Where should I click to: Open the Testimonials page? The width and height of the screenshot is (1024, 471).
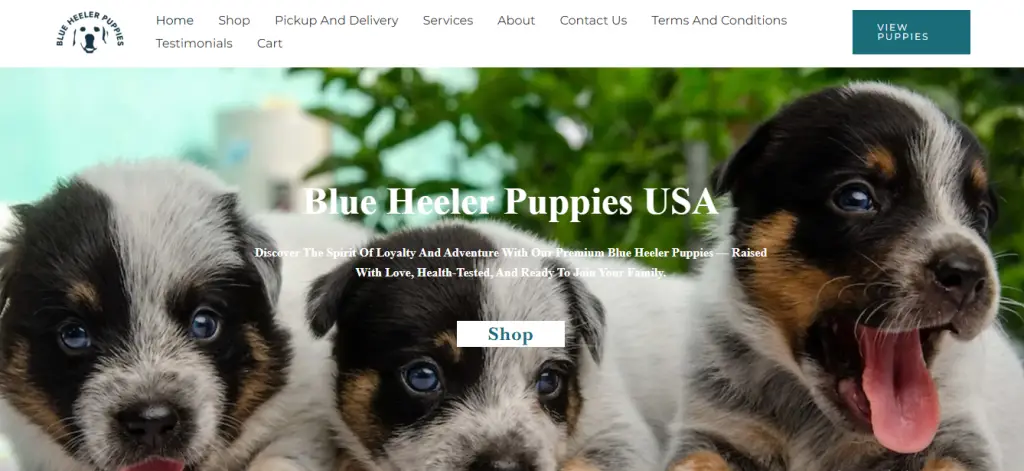(x=194, y=43)
